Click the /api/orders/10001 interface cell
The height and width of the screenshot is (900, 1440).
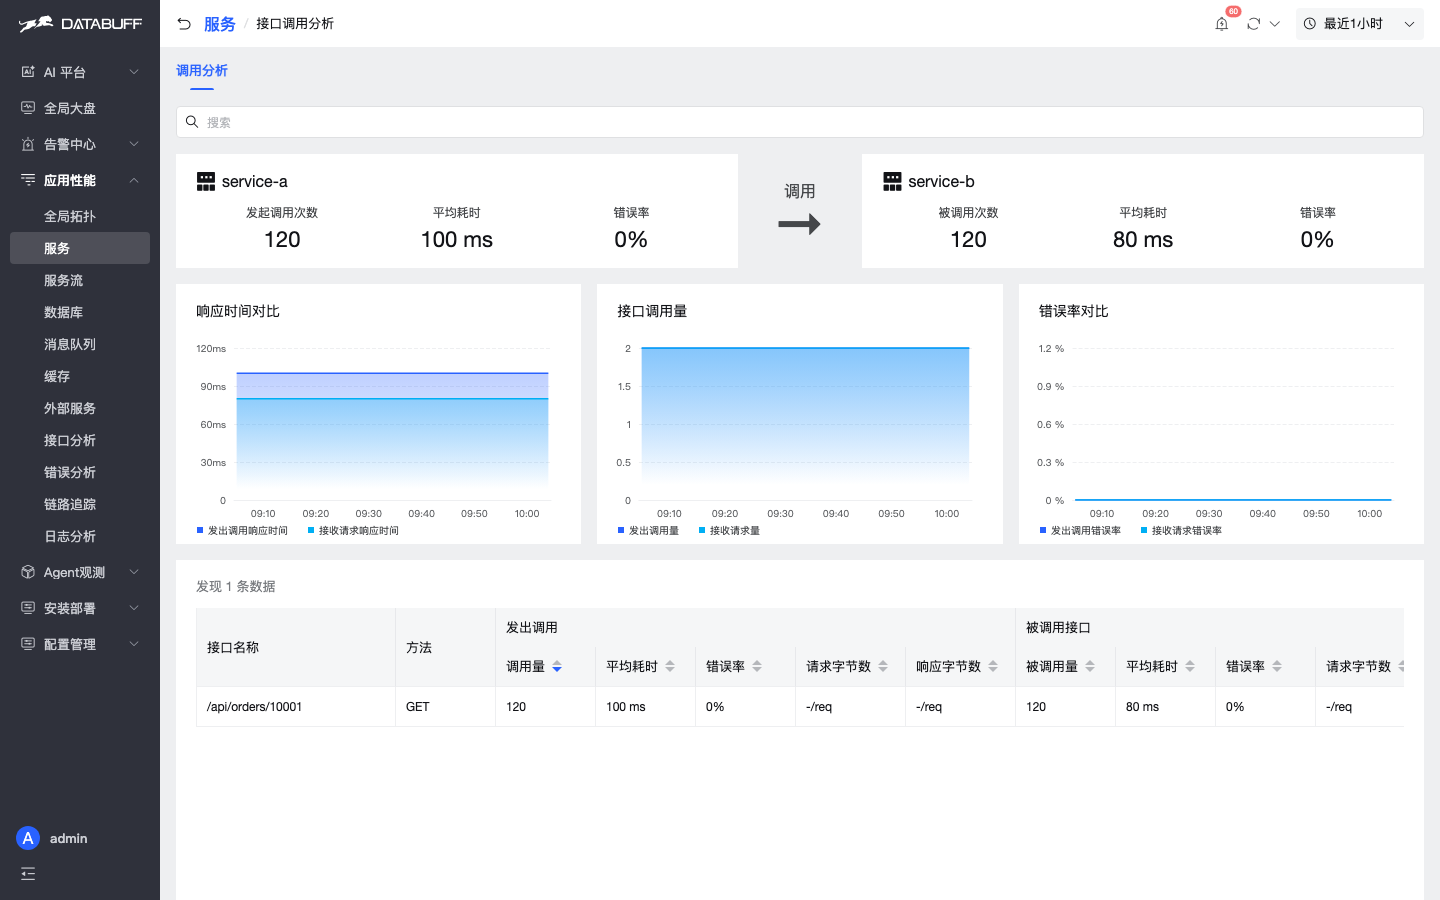click(x=296, y=706)
